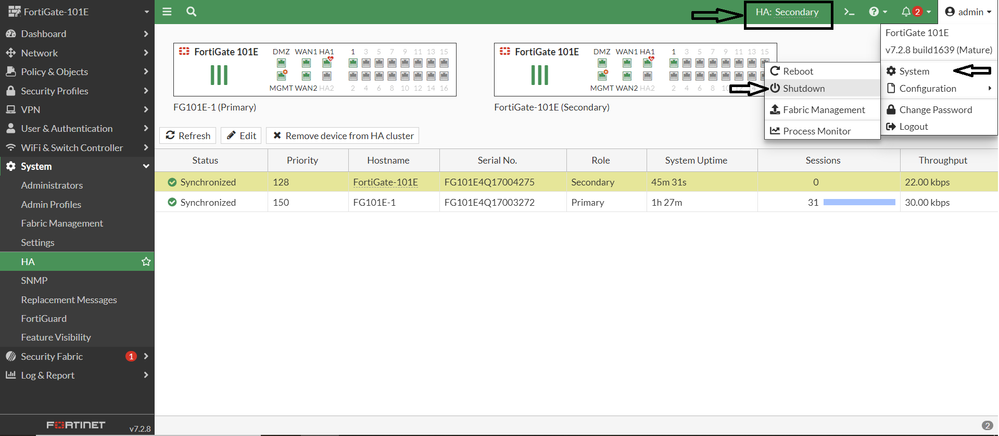Click the Security Profiles lock icon

(x=10, y=91)
